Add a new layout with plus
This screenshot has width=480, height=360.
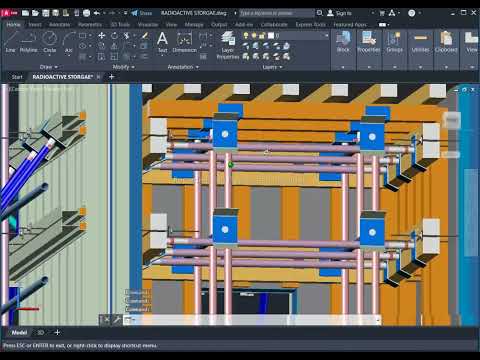tap(57, 333)
